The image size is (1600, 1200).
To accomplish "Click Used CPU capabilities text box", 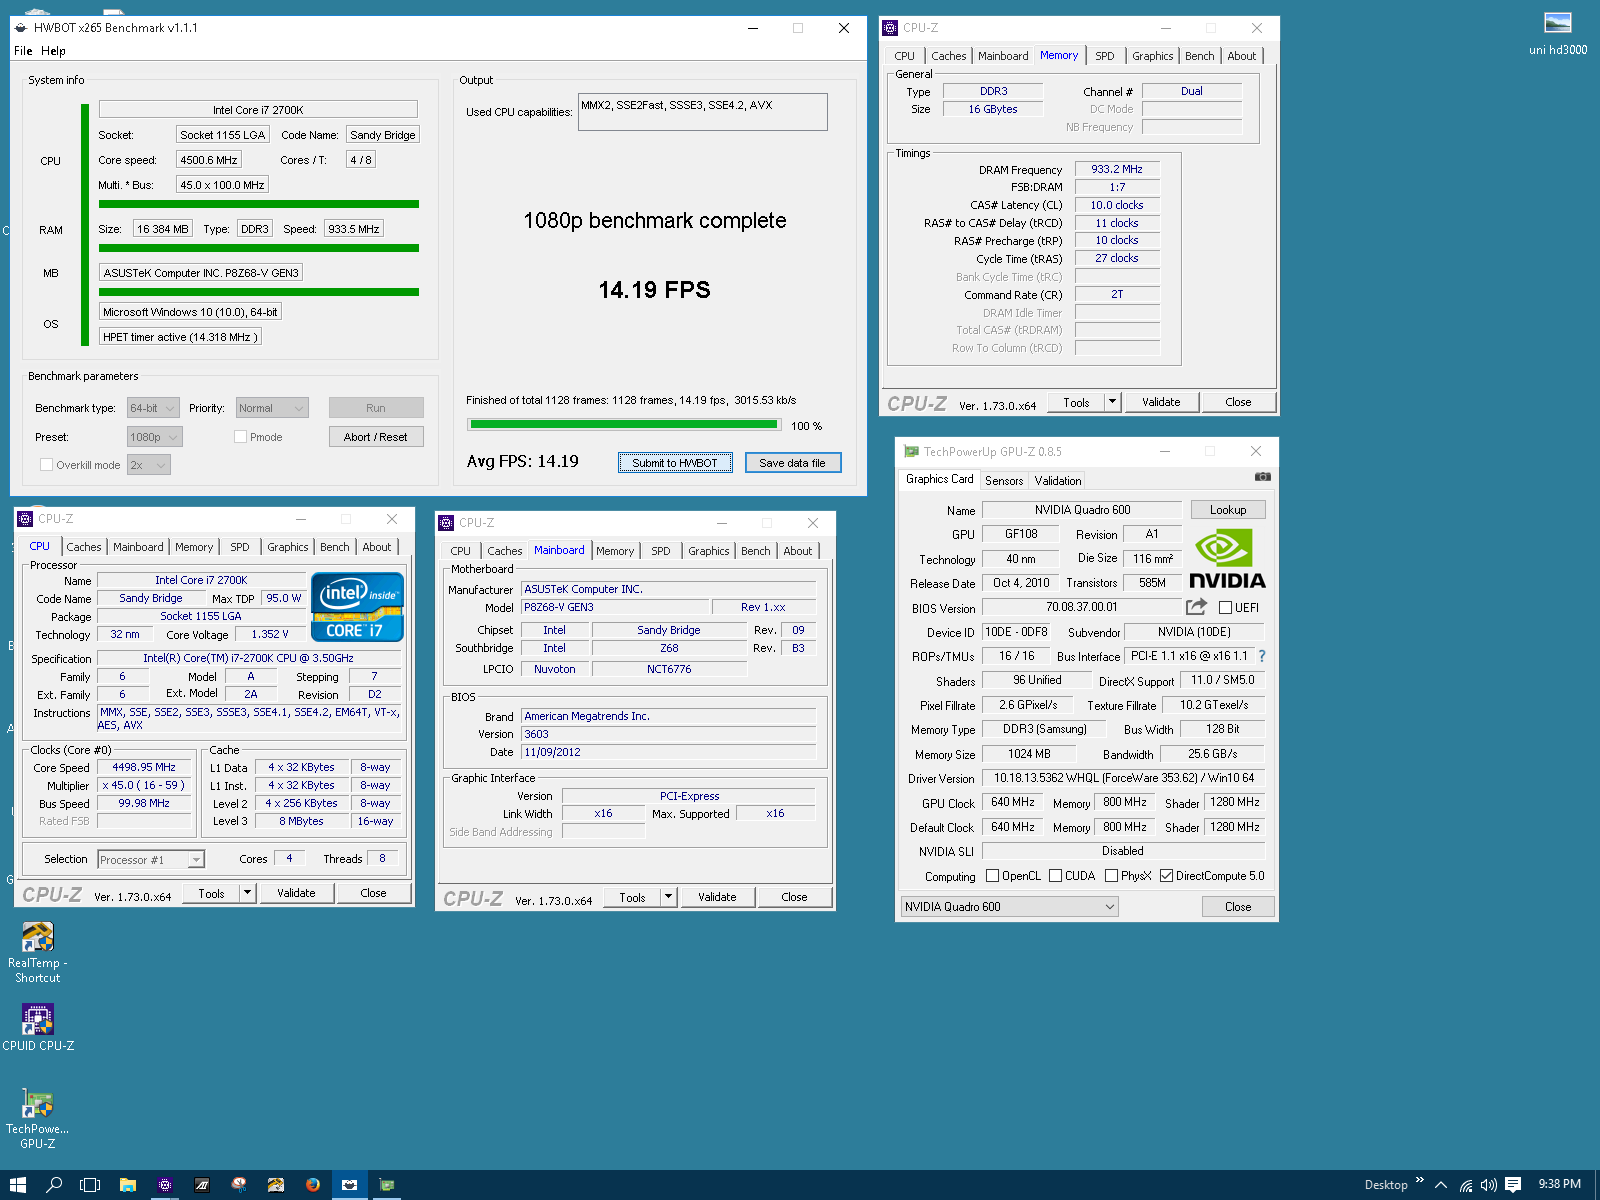I will point(703,112).
